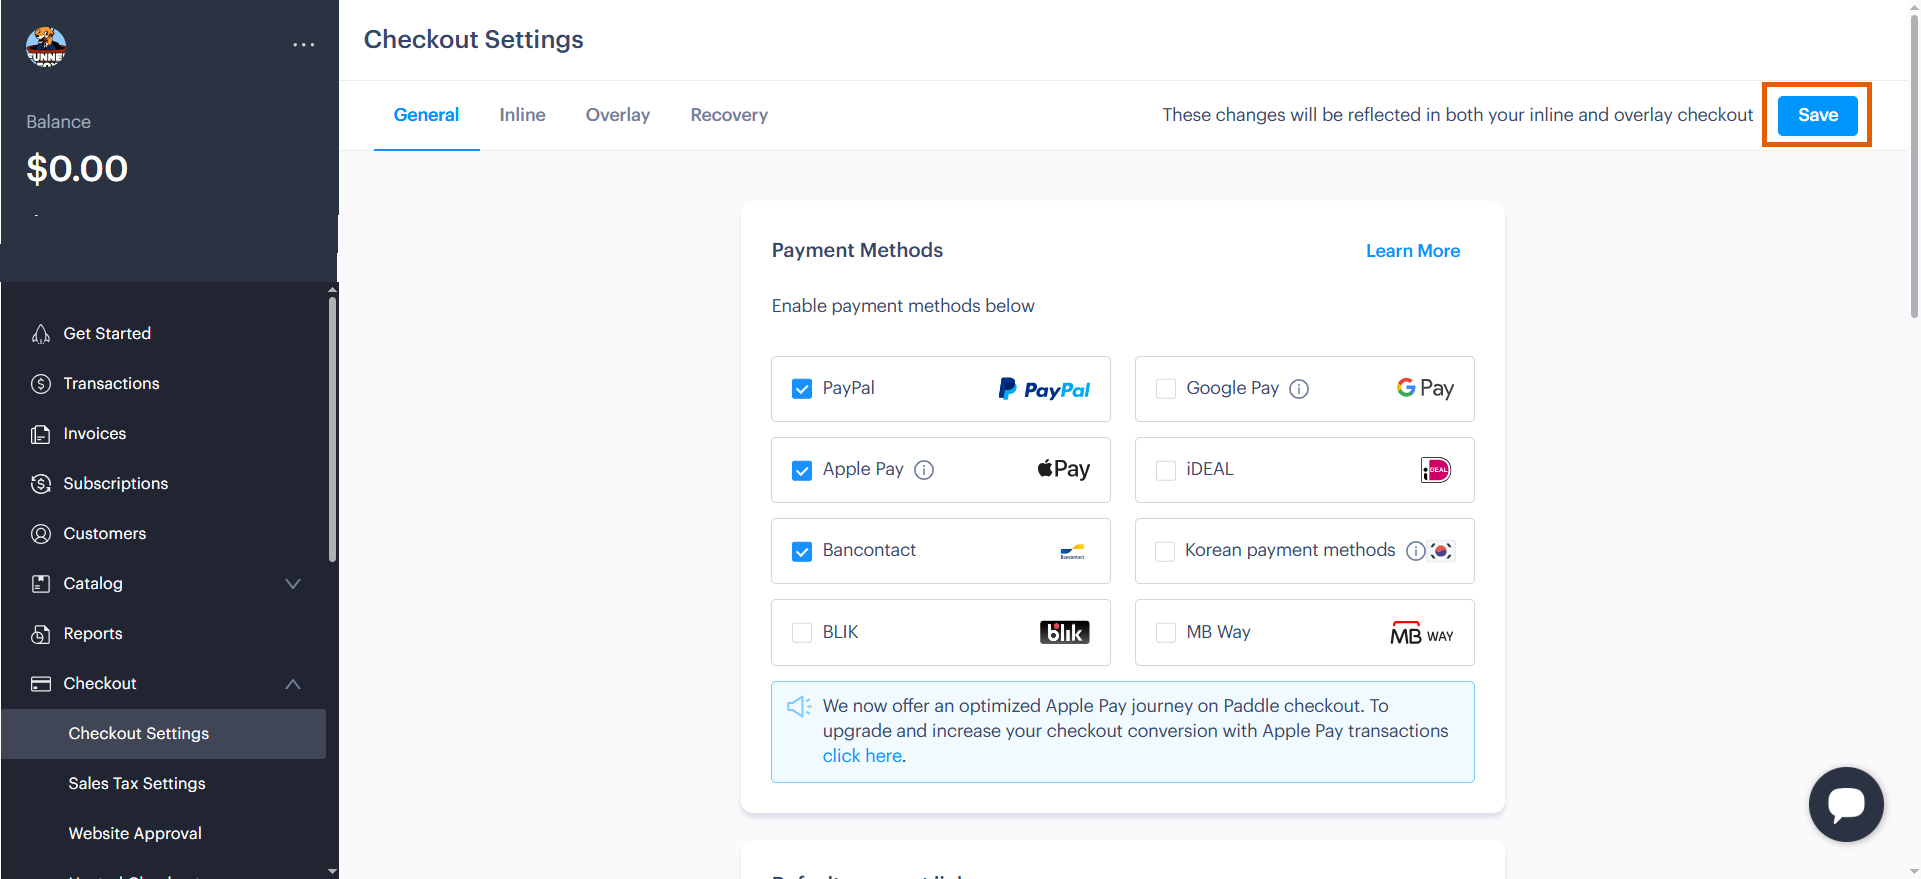Click the iDEAL logo
1921x879 pixels.
pos(1436,470)
